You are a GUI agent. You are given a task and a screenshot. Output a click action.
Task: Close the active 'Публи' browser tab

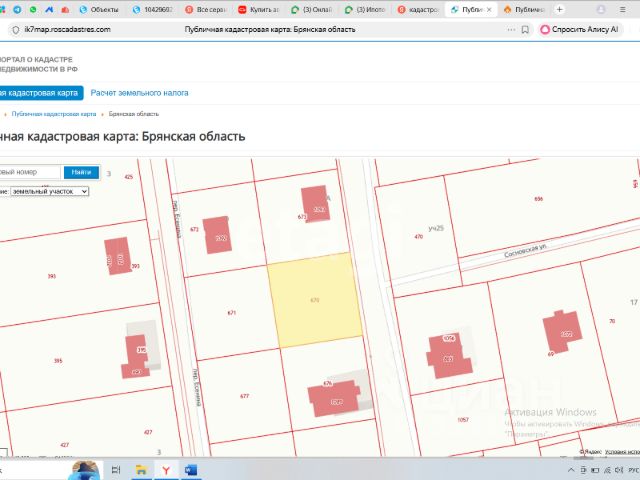pyautogui.click(x=489, y=9)
